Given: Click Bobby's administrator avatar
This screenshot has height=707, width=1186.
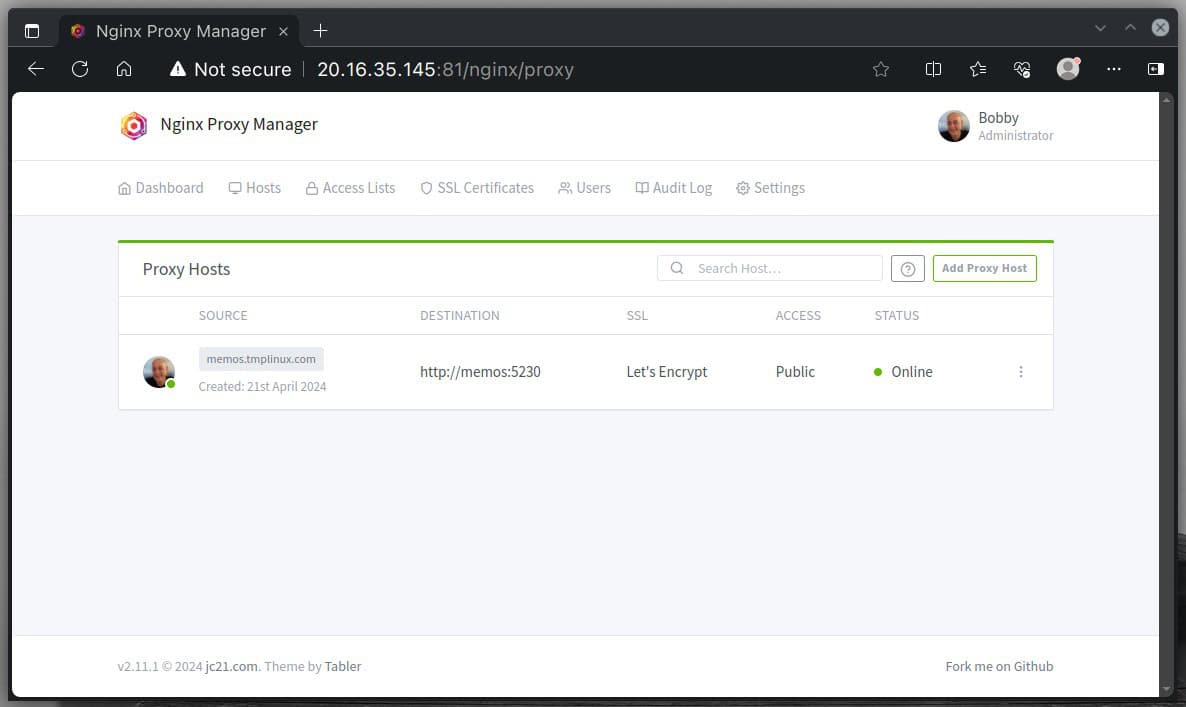Looking at the screenshot, I should tap(953, 125).
